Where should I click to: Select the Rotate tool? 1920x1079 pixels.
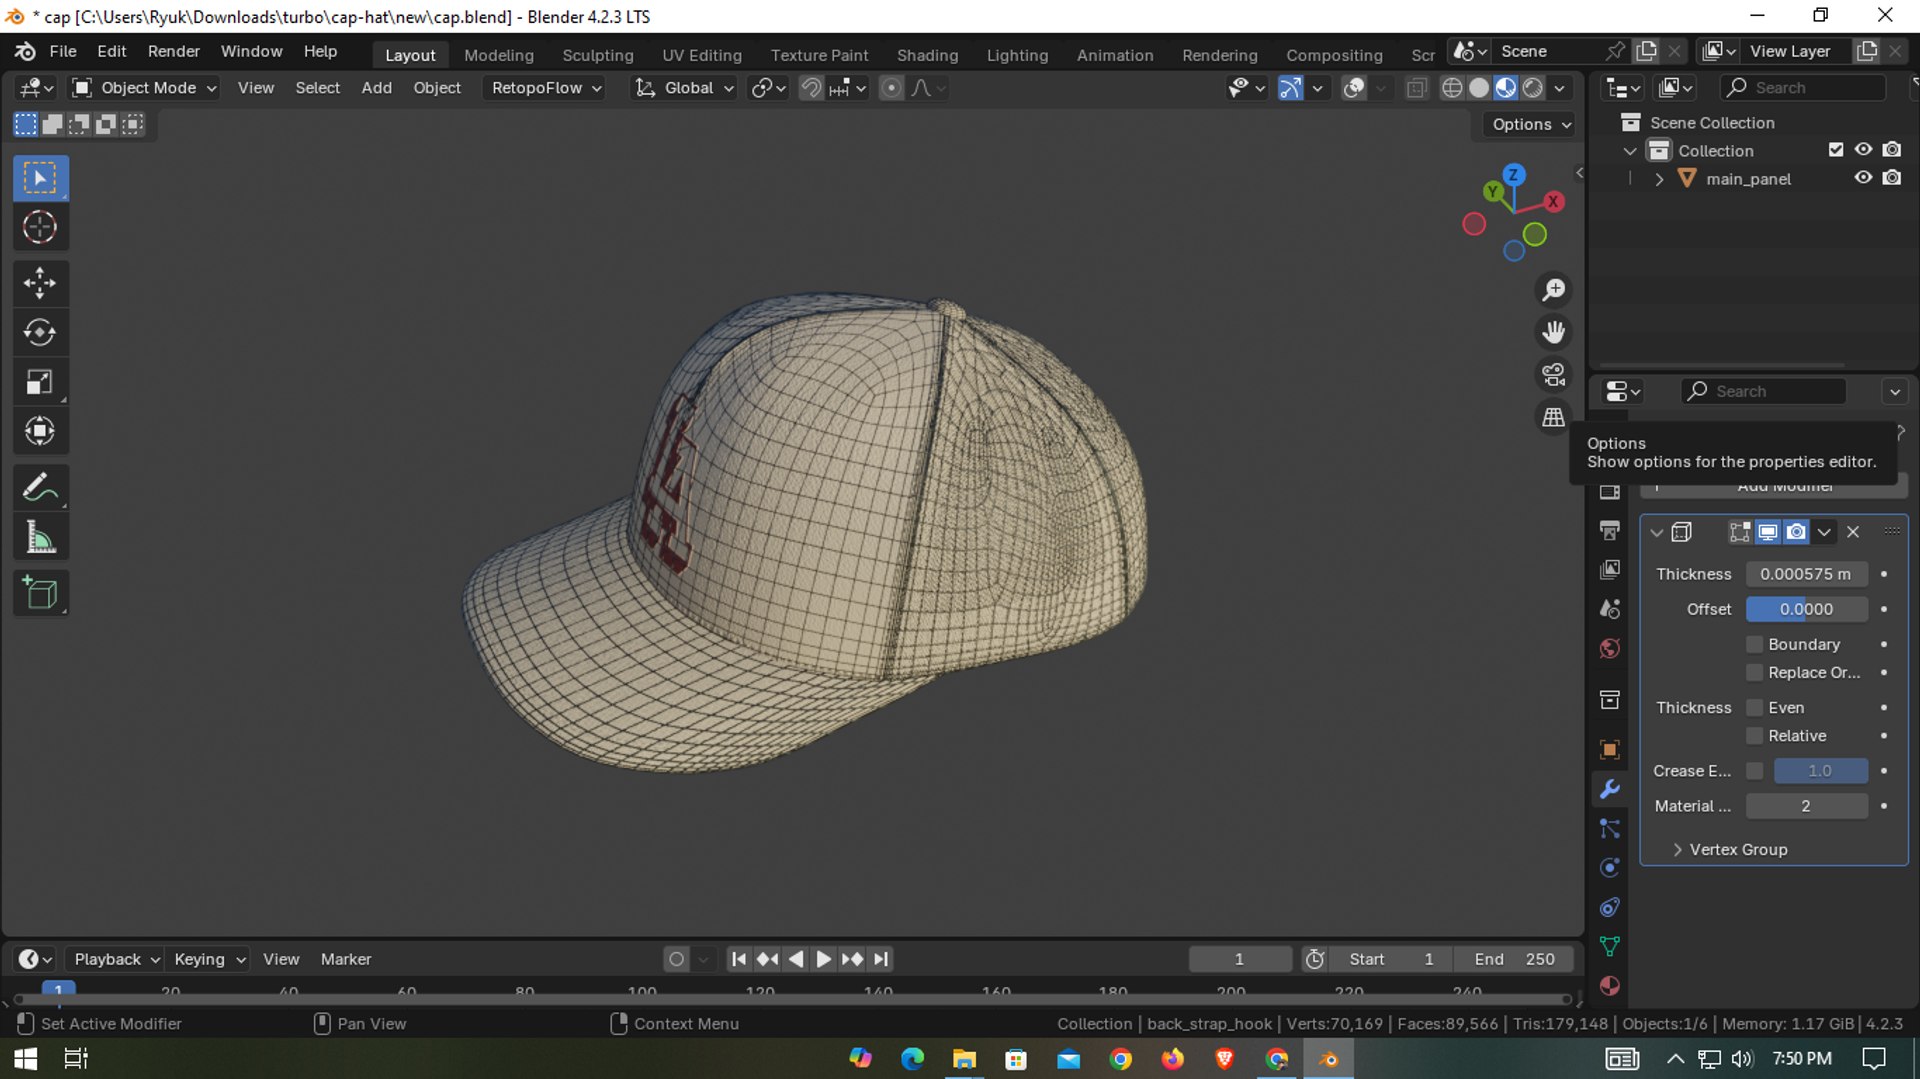tap(40, 332)
